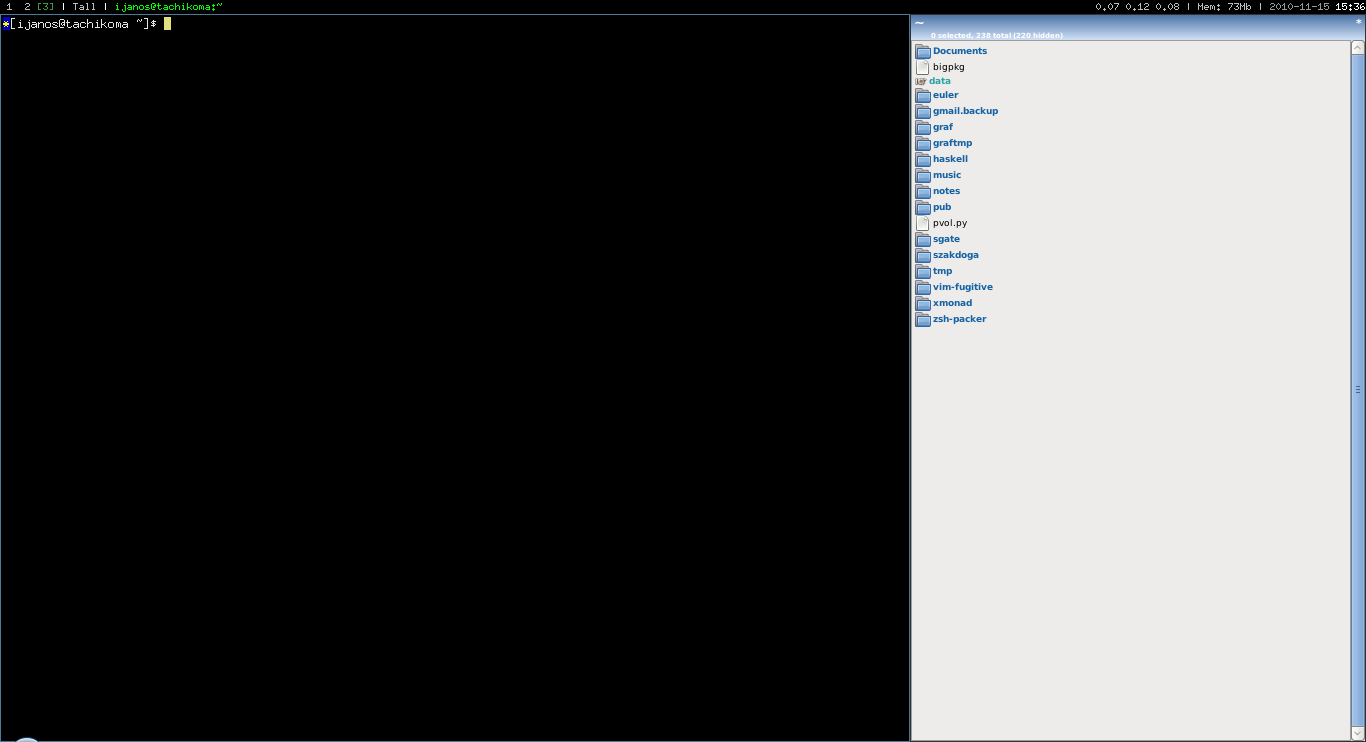Select the xmonad folder icon
This screenshot has height=742, width=1366.
(923, 303)
